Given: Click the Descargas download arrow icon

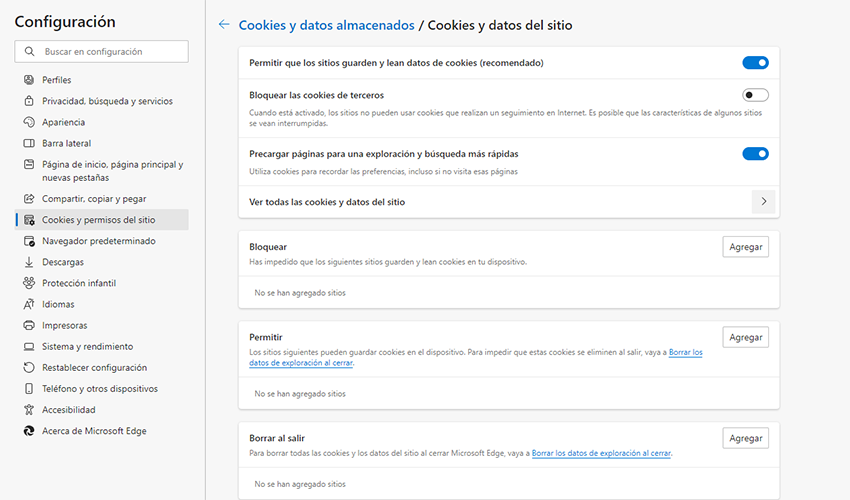Looking at the screenshot, I should (29, 262).
